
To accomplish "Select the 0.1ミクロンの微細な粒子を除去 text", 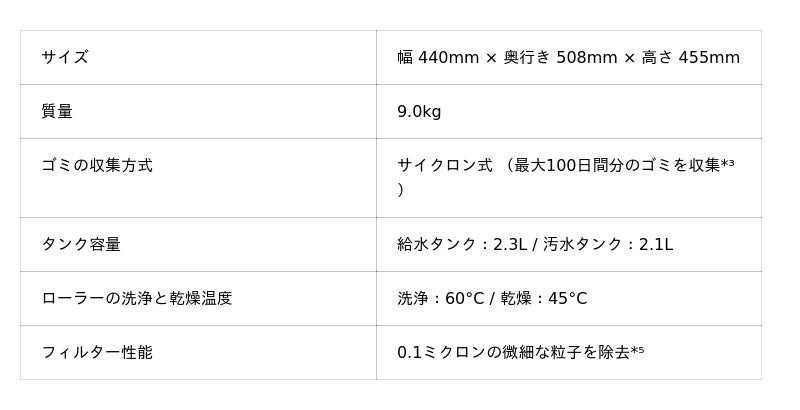I will (513, 353).
